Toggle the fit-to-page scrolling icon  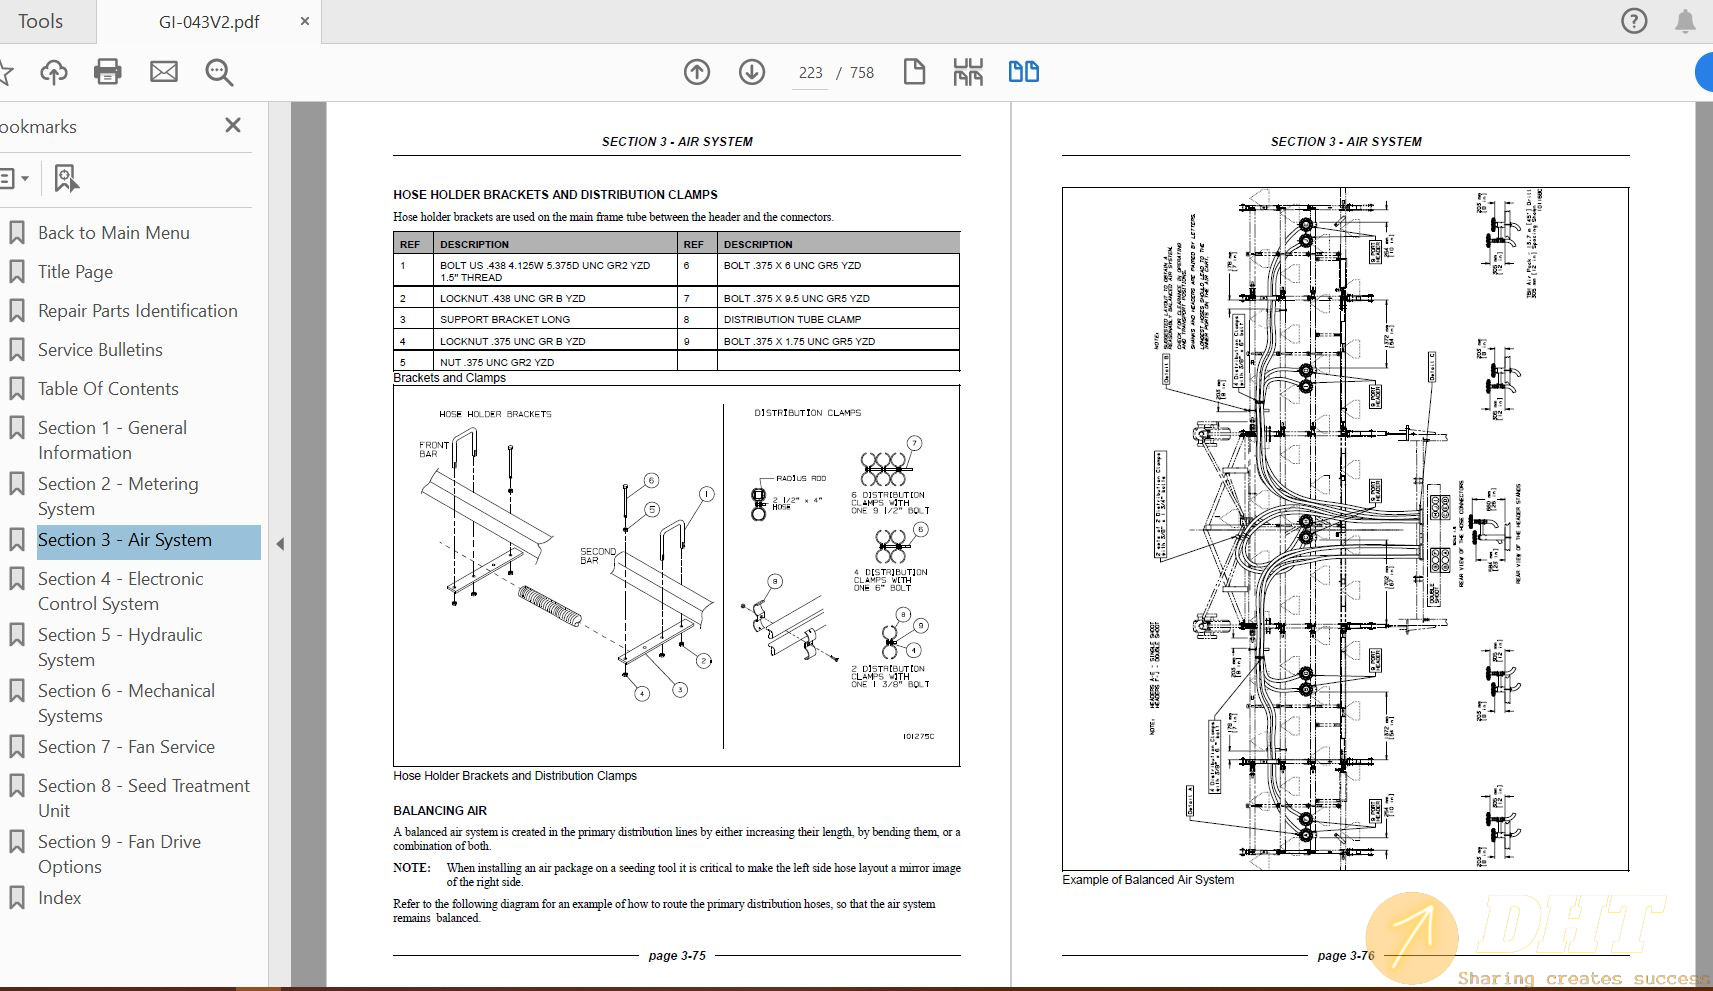(x=968, y=72)
